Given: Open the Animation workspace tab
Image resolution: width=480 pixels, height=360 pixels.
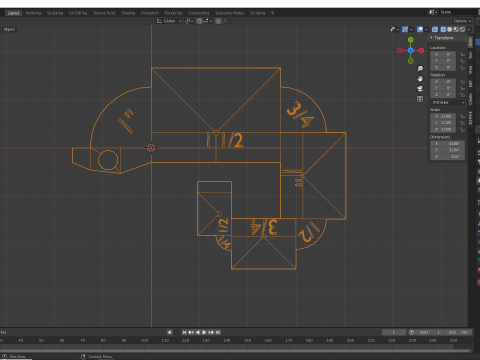Looking at the screenshot, I should 150,13.
